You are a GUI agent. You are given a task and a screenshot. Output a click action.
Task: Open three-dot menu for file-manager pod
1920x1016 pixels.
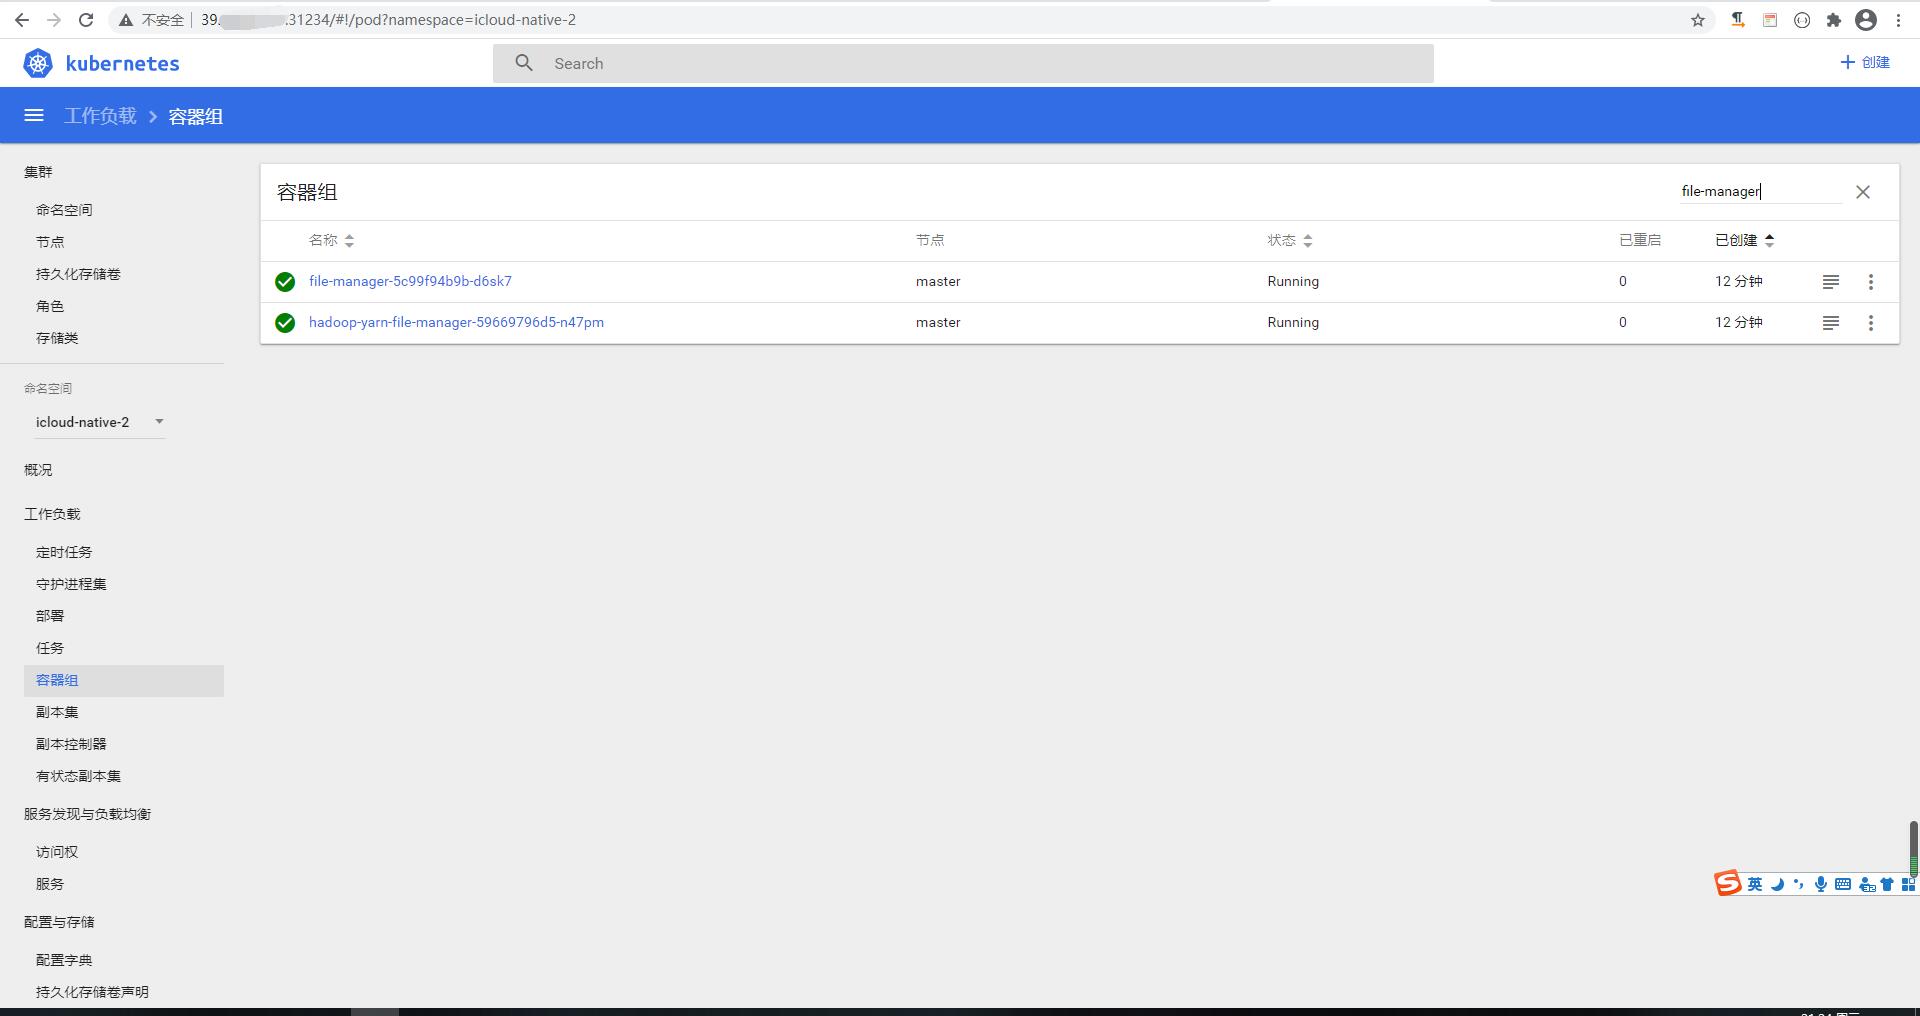[1871, 281]
